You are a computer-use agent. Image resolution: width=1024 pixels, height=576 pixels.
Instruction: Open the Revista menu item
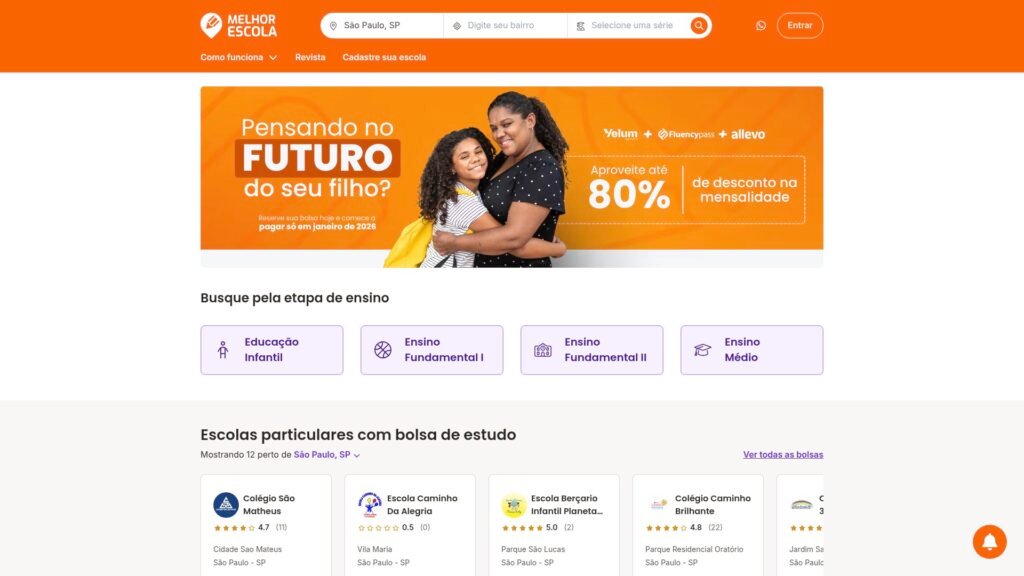(310, 57)
